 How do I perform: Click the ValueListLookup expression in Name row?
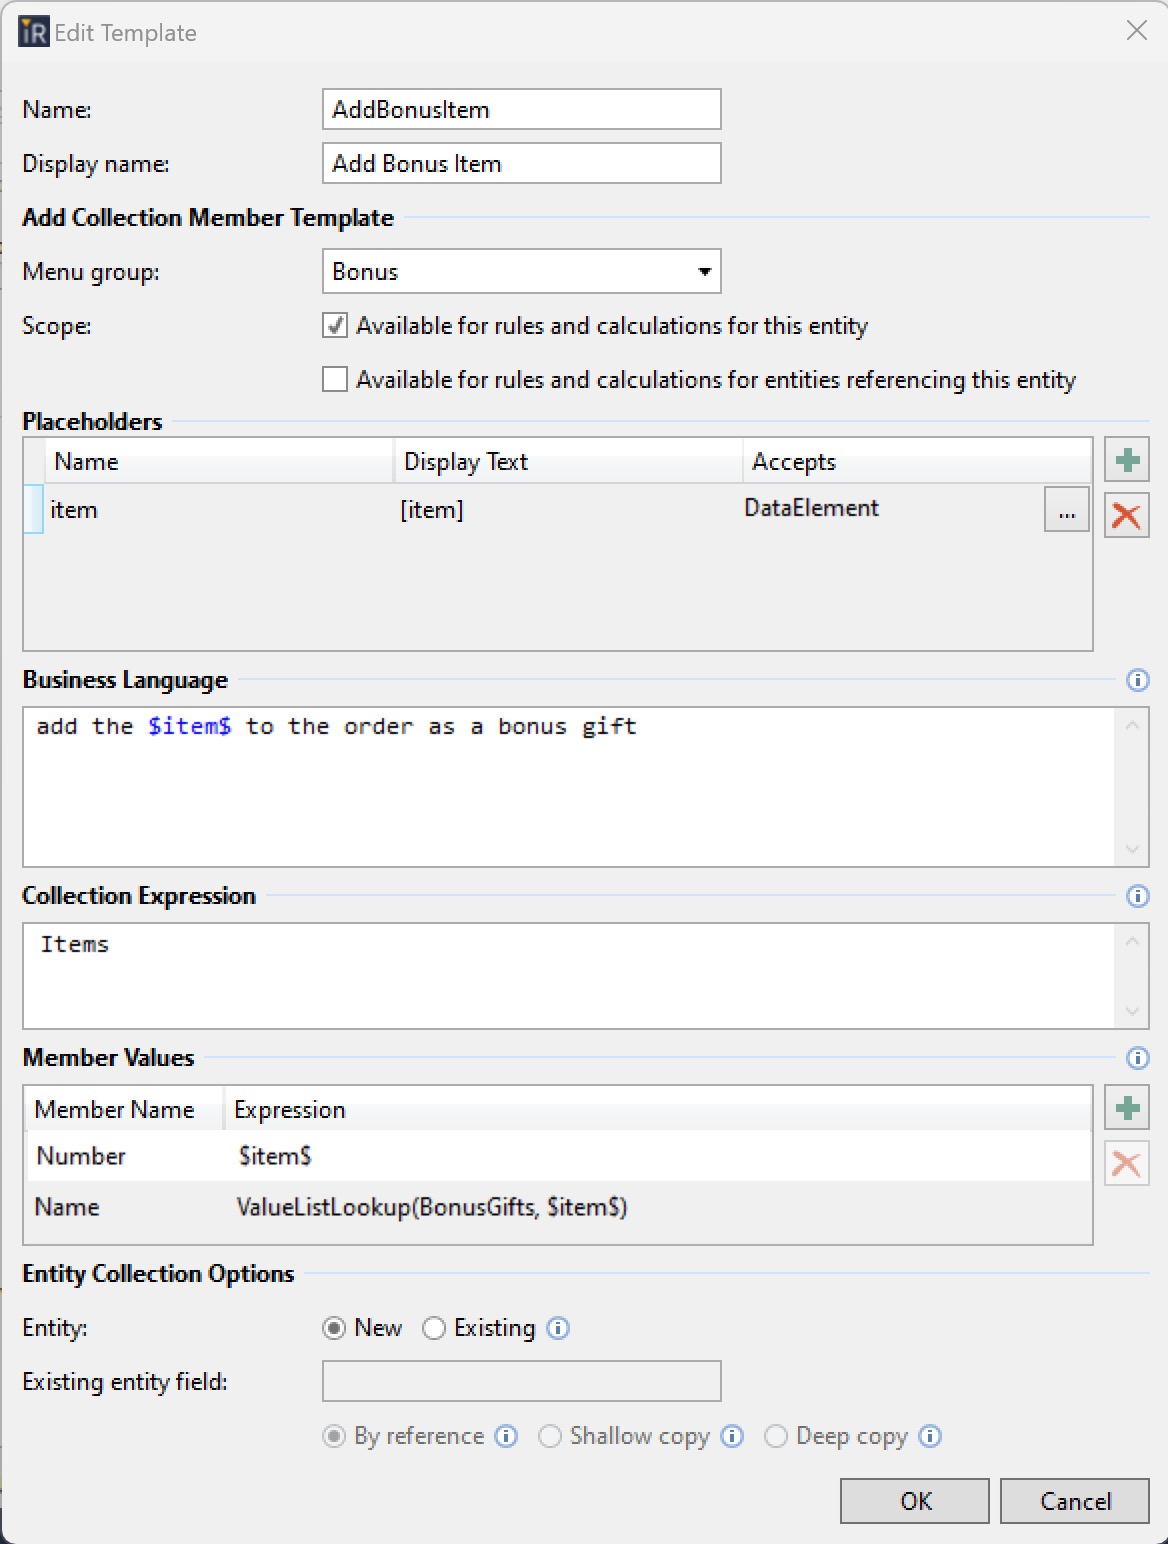pos(431,1207)
